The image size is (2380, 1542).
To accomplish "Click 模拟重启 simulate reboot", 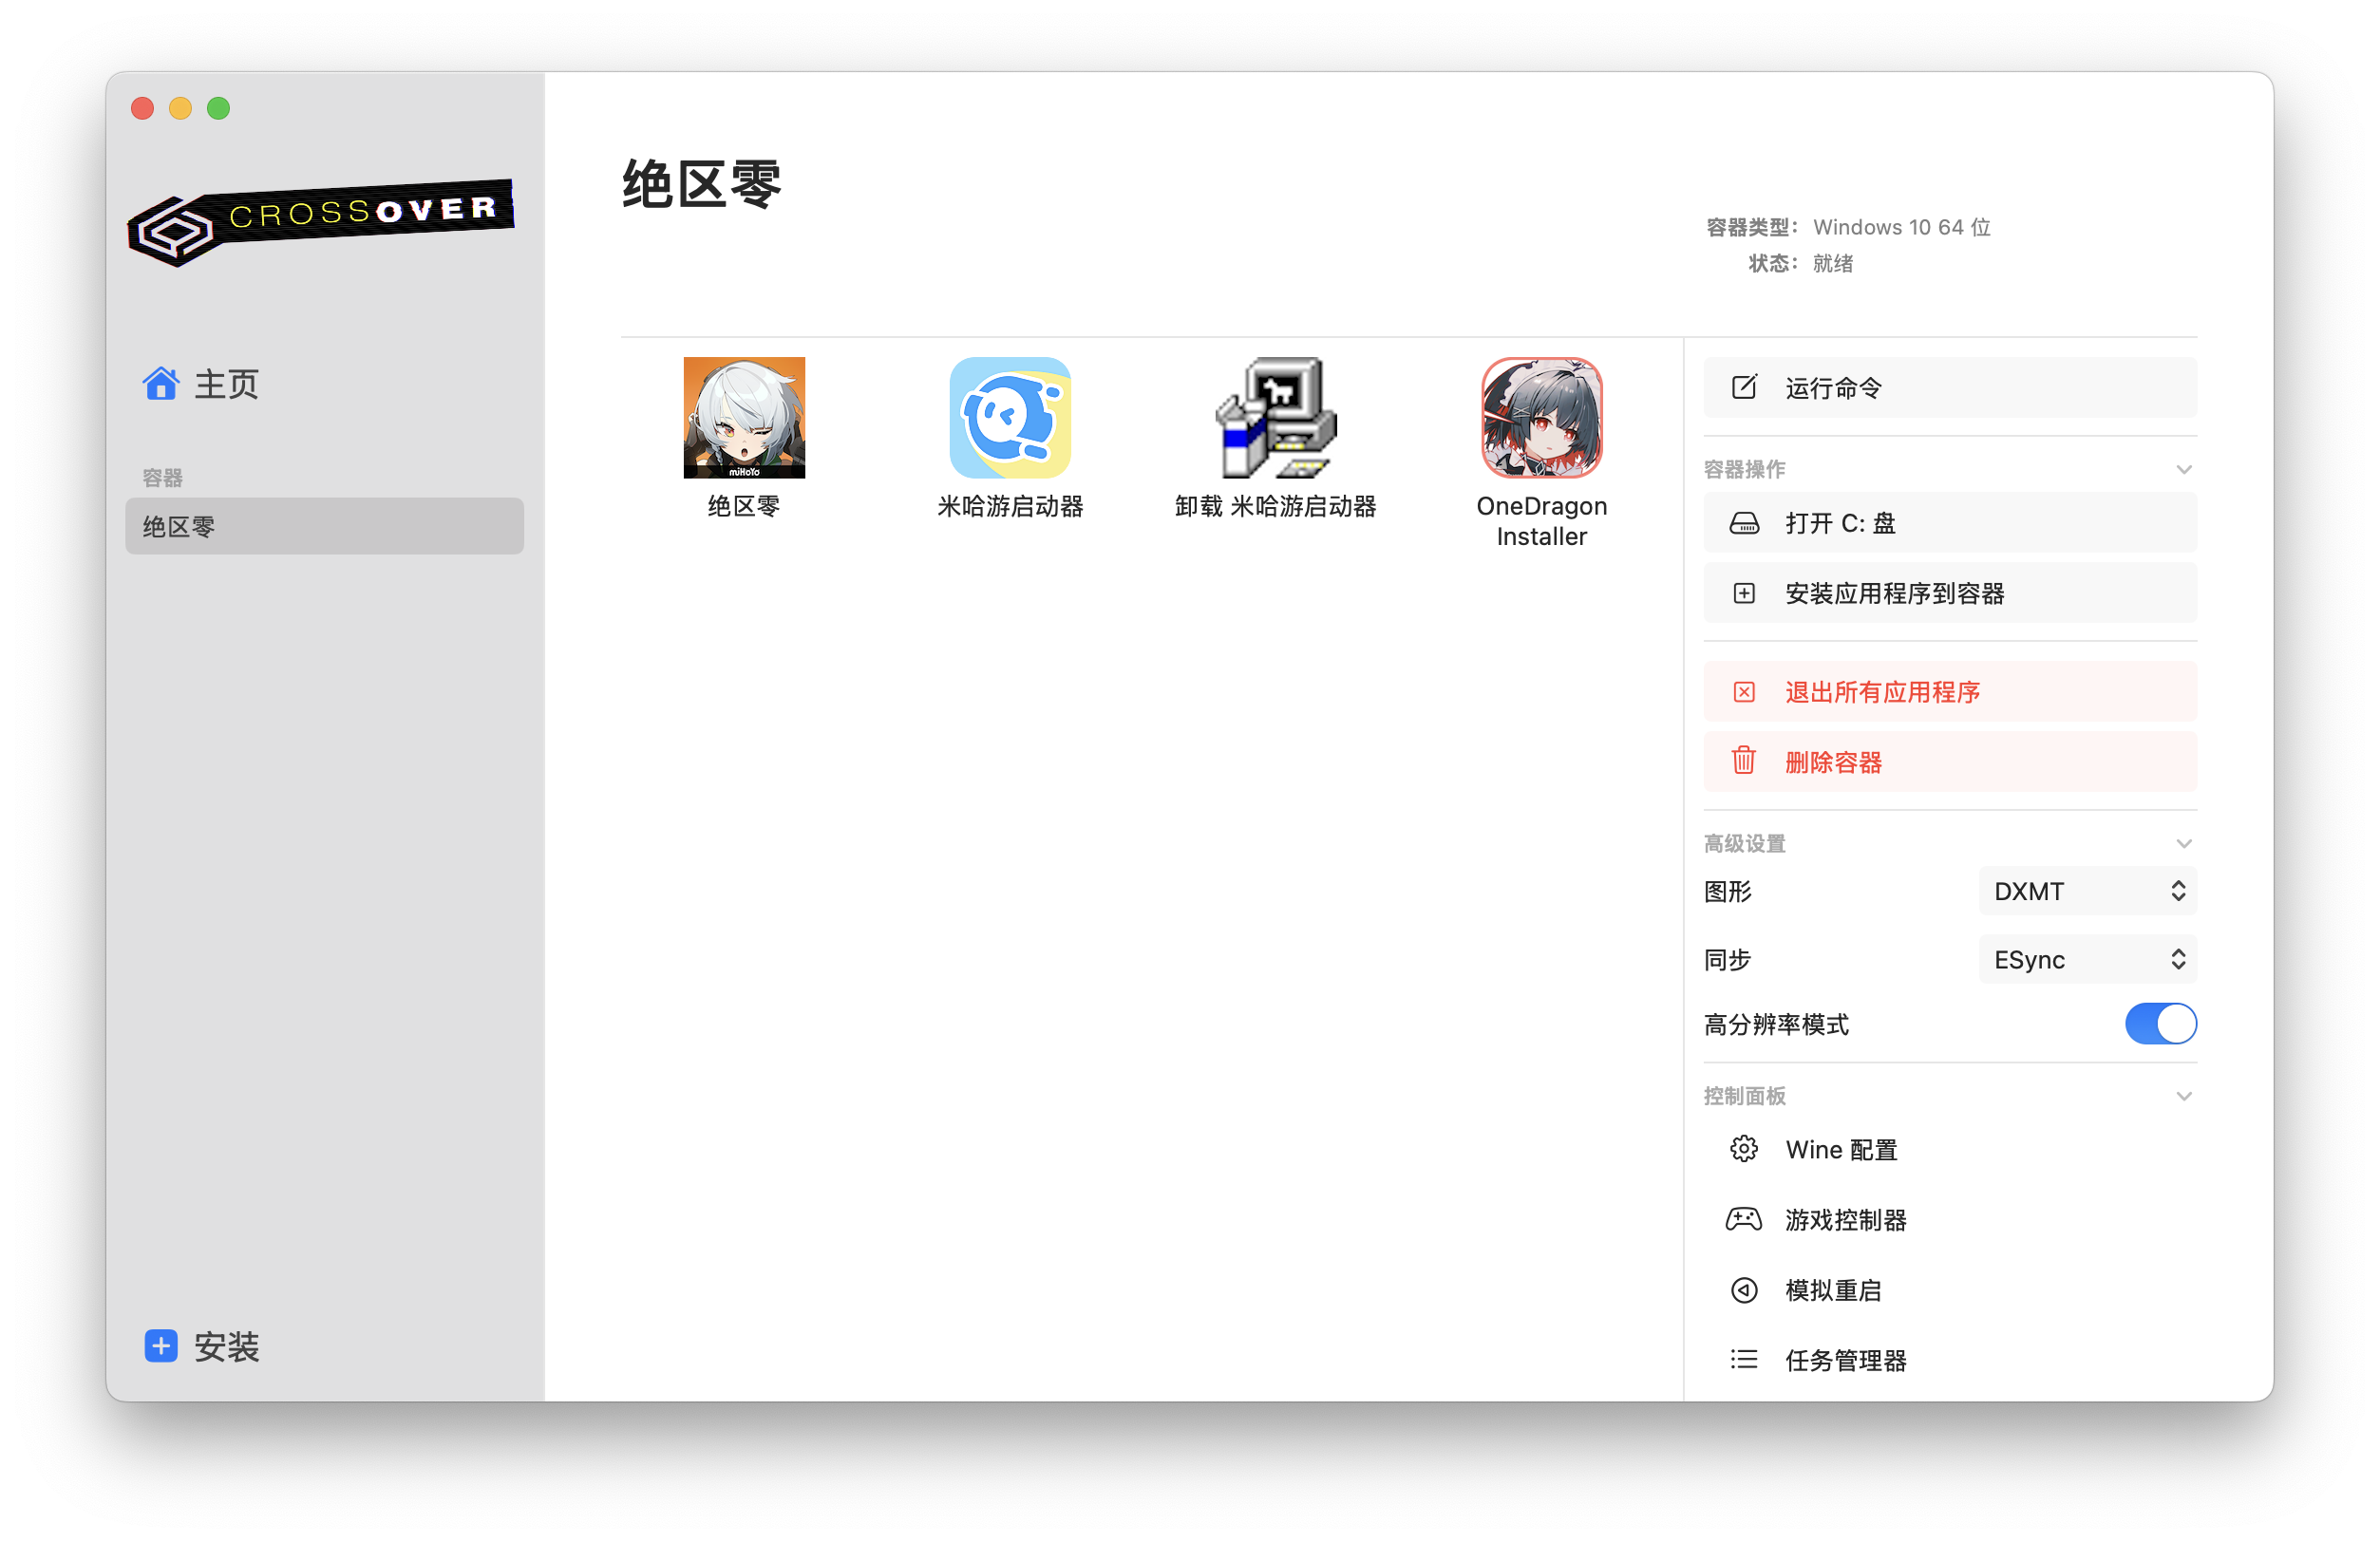I will 1833,1290.
